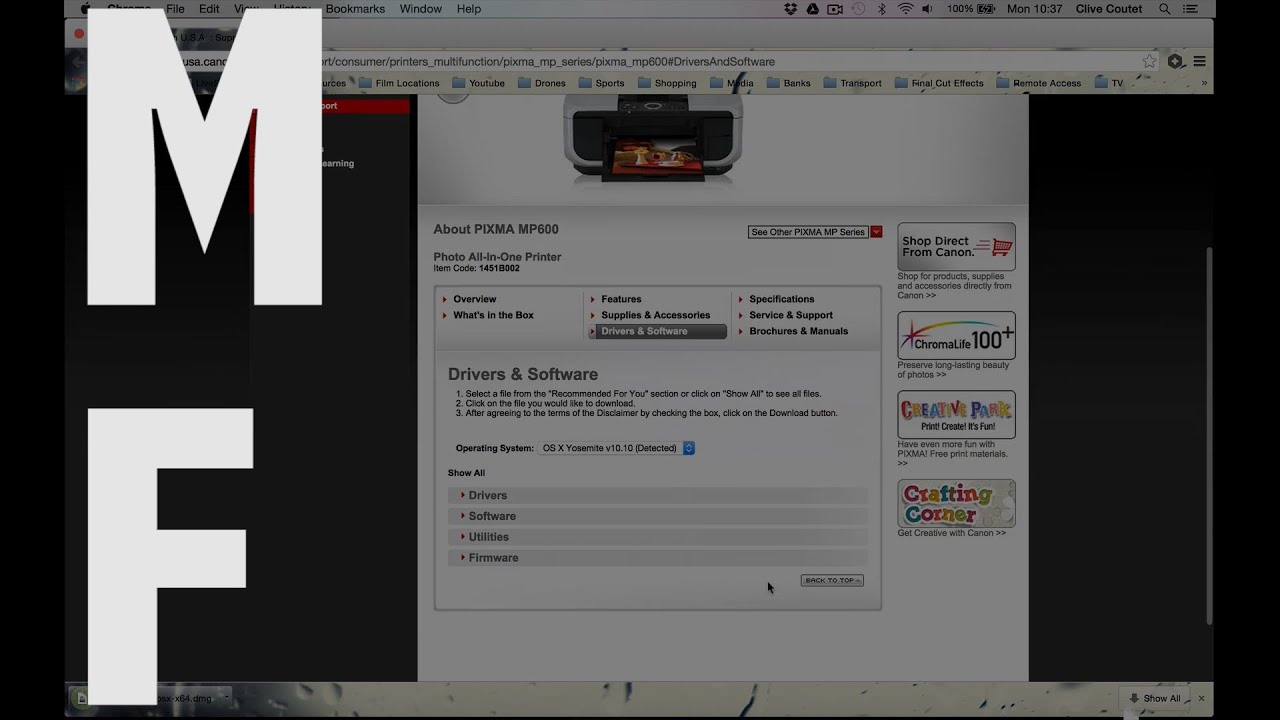1280x720 pixels.
Task: Click the Back To Top button
Action: pyautogui.click(x=832, y=580)
